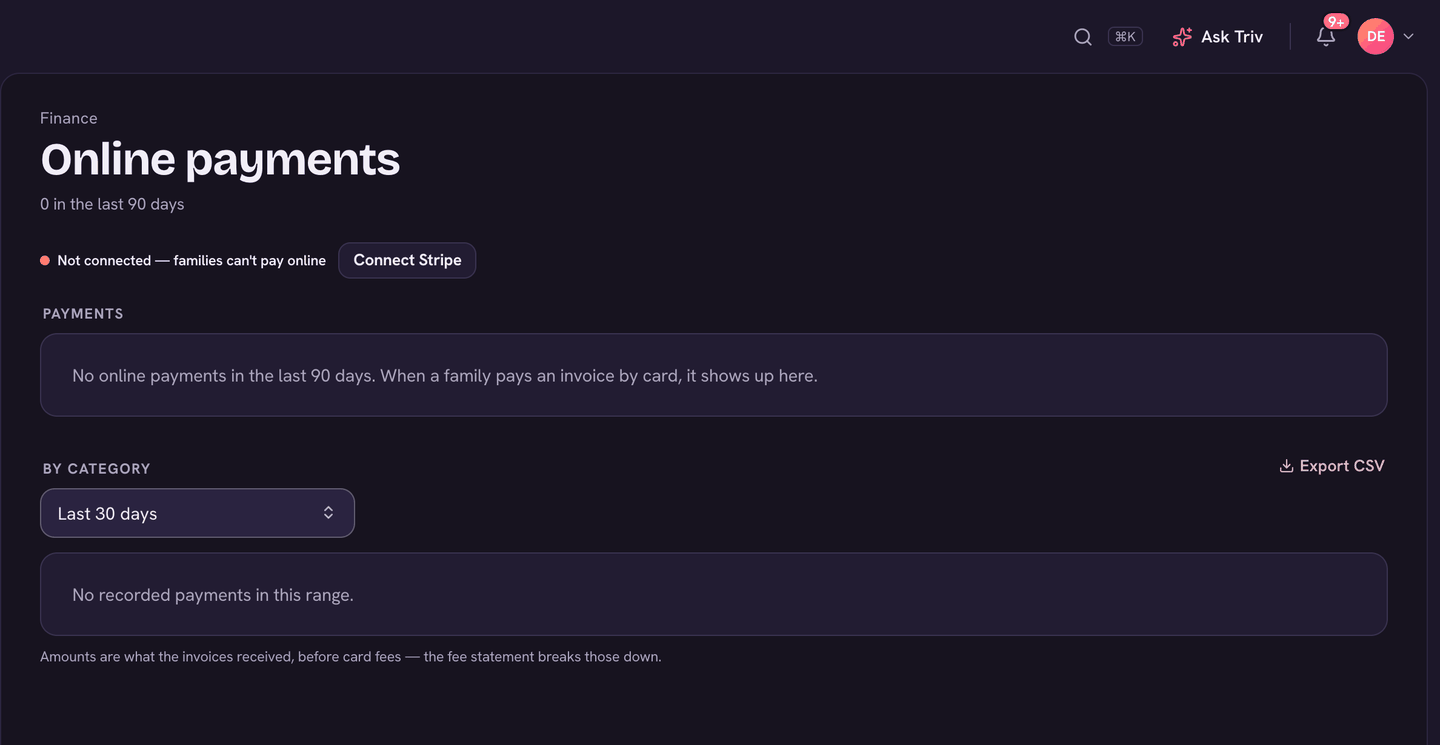The image size is (1440, 745).
Task: Click the ⌘K shortcut badge
Action: tap(1125, 37)
